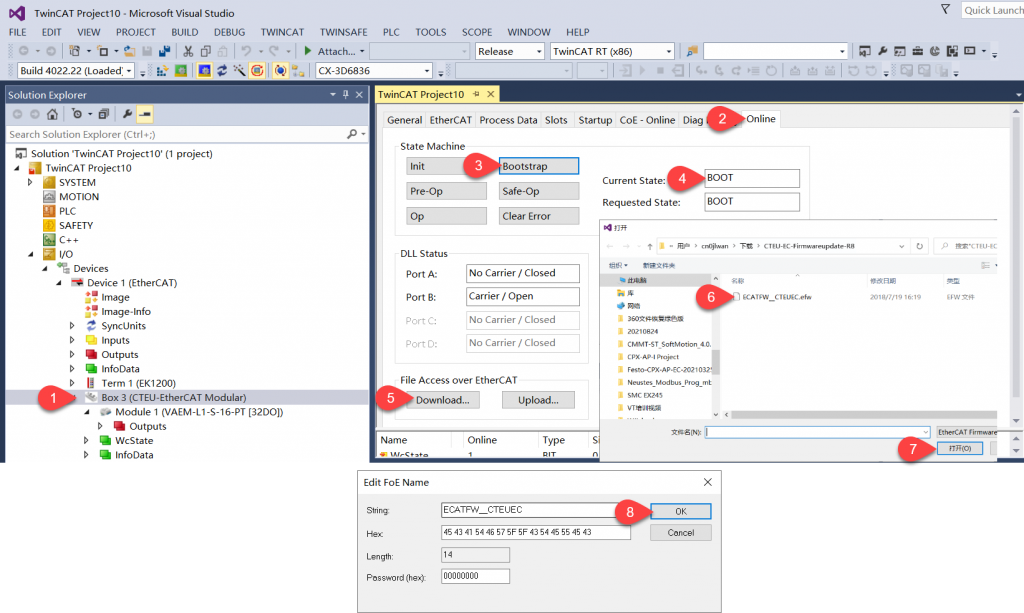
Task: Select Device 1 (EtherCAT) in tree
Action: 132,283
